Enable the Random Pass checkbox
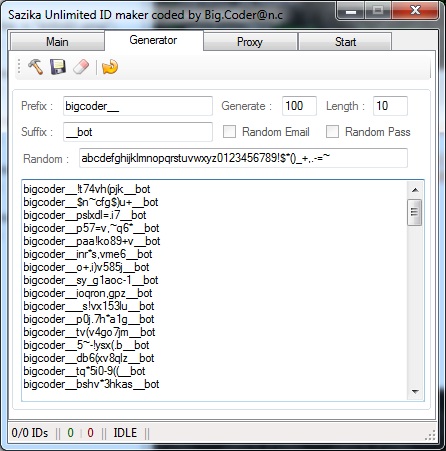The height and width of the screenshot is (451, 446). (x=332, y=131)
